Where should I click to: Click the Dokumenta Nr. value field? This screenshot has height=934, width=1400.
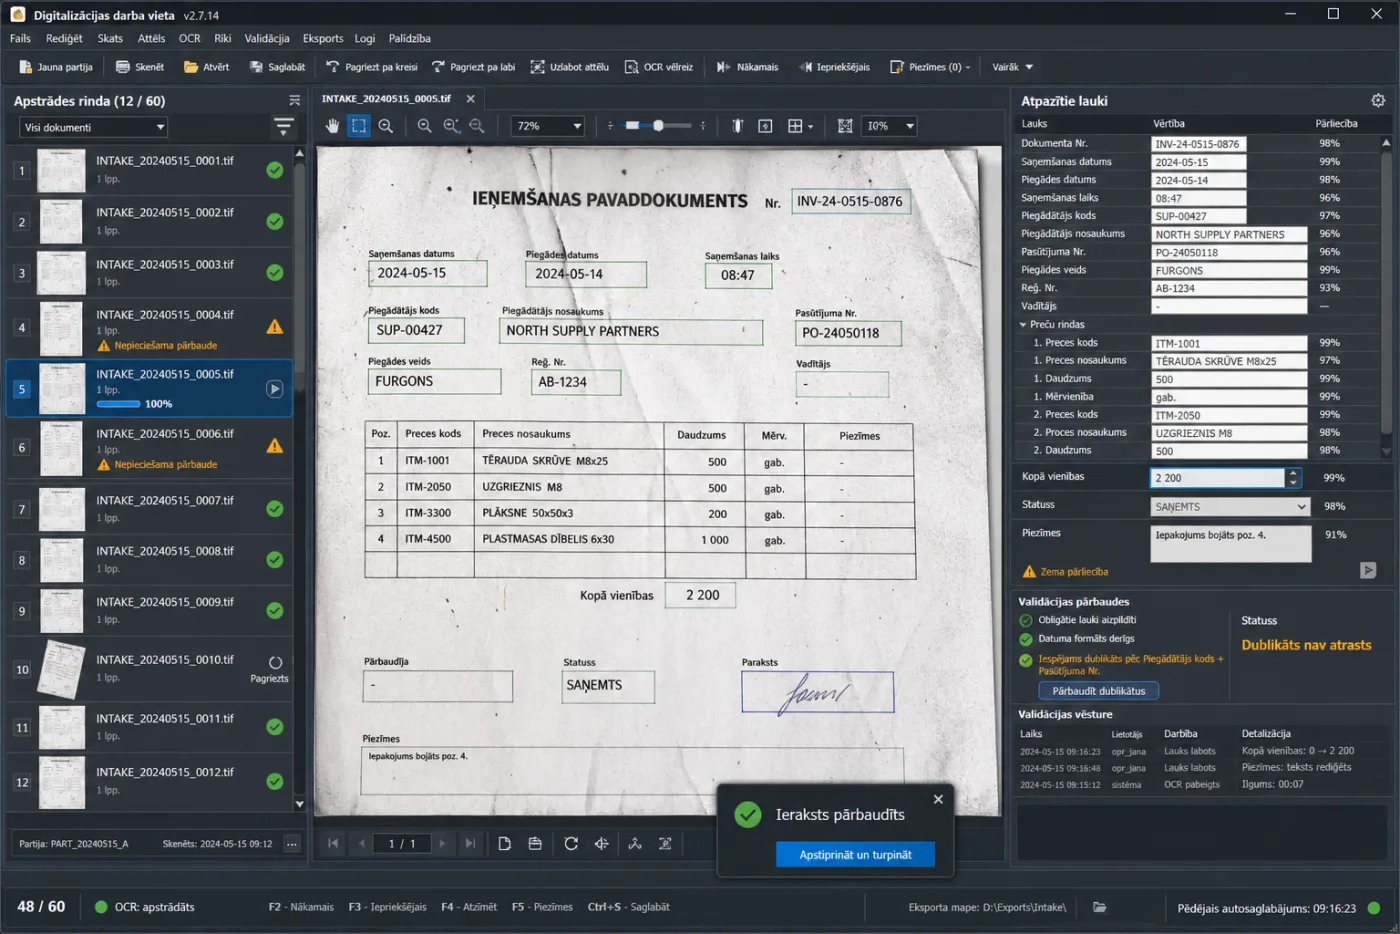(x=1198, y=143)
